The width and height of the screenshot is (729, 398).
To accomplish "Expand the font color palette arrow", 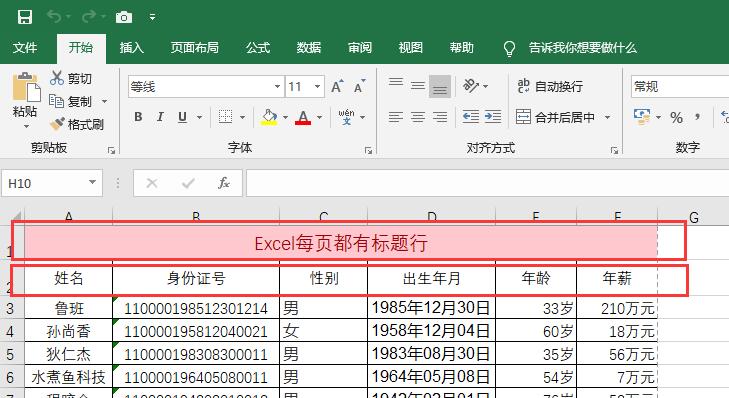I will click(x=319, y=117).
